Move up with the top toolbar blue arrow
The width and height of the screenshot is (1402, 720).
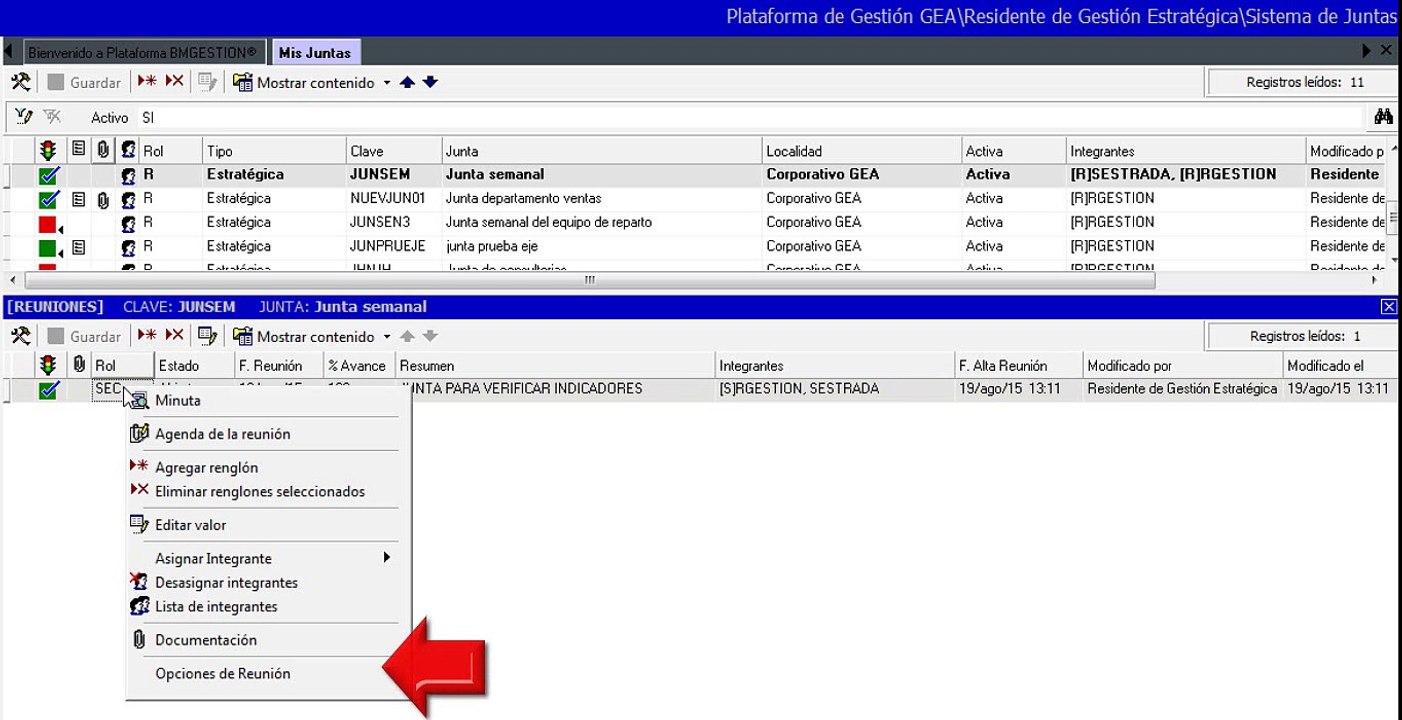(407, 82)
